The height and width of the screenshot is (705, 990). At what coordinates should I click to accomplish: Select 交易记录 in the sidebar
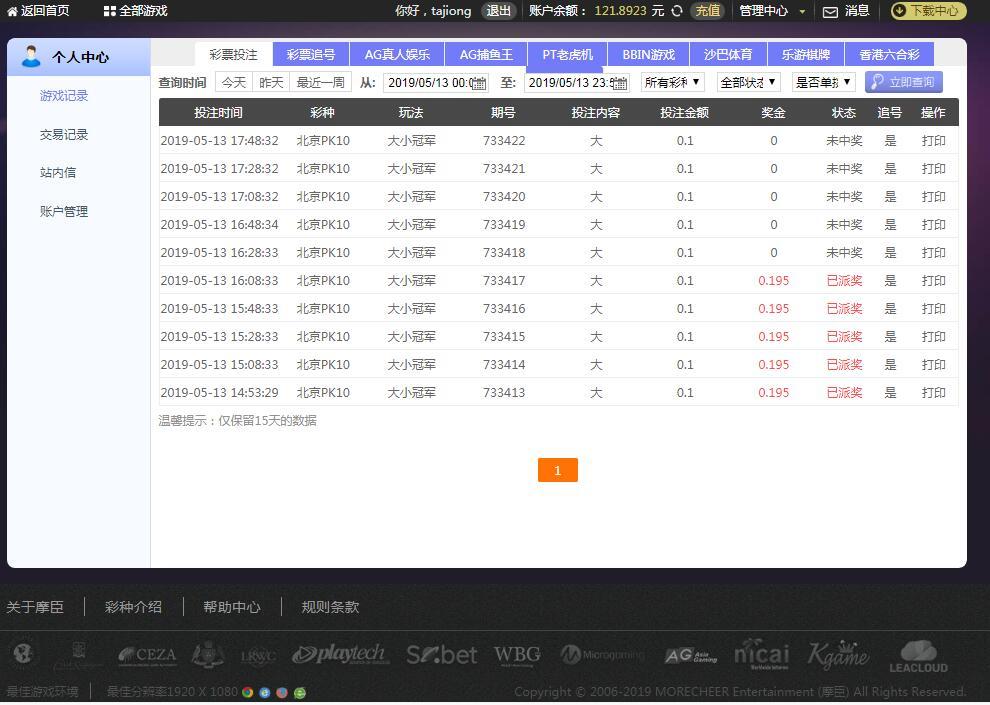(64, 134)
